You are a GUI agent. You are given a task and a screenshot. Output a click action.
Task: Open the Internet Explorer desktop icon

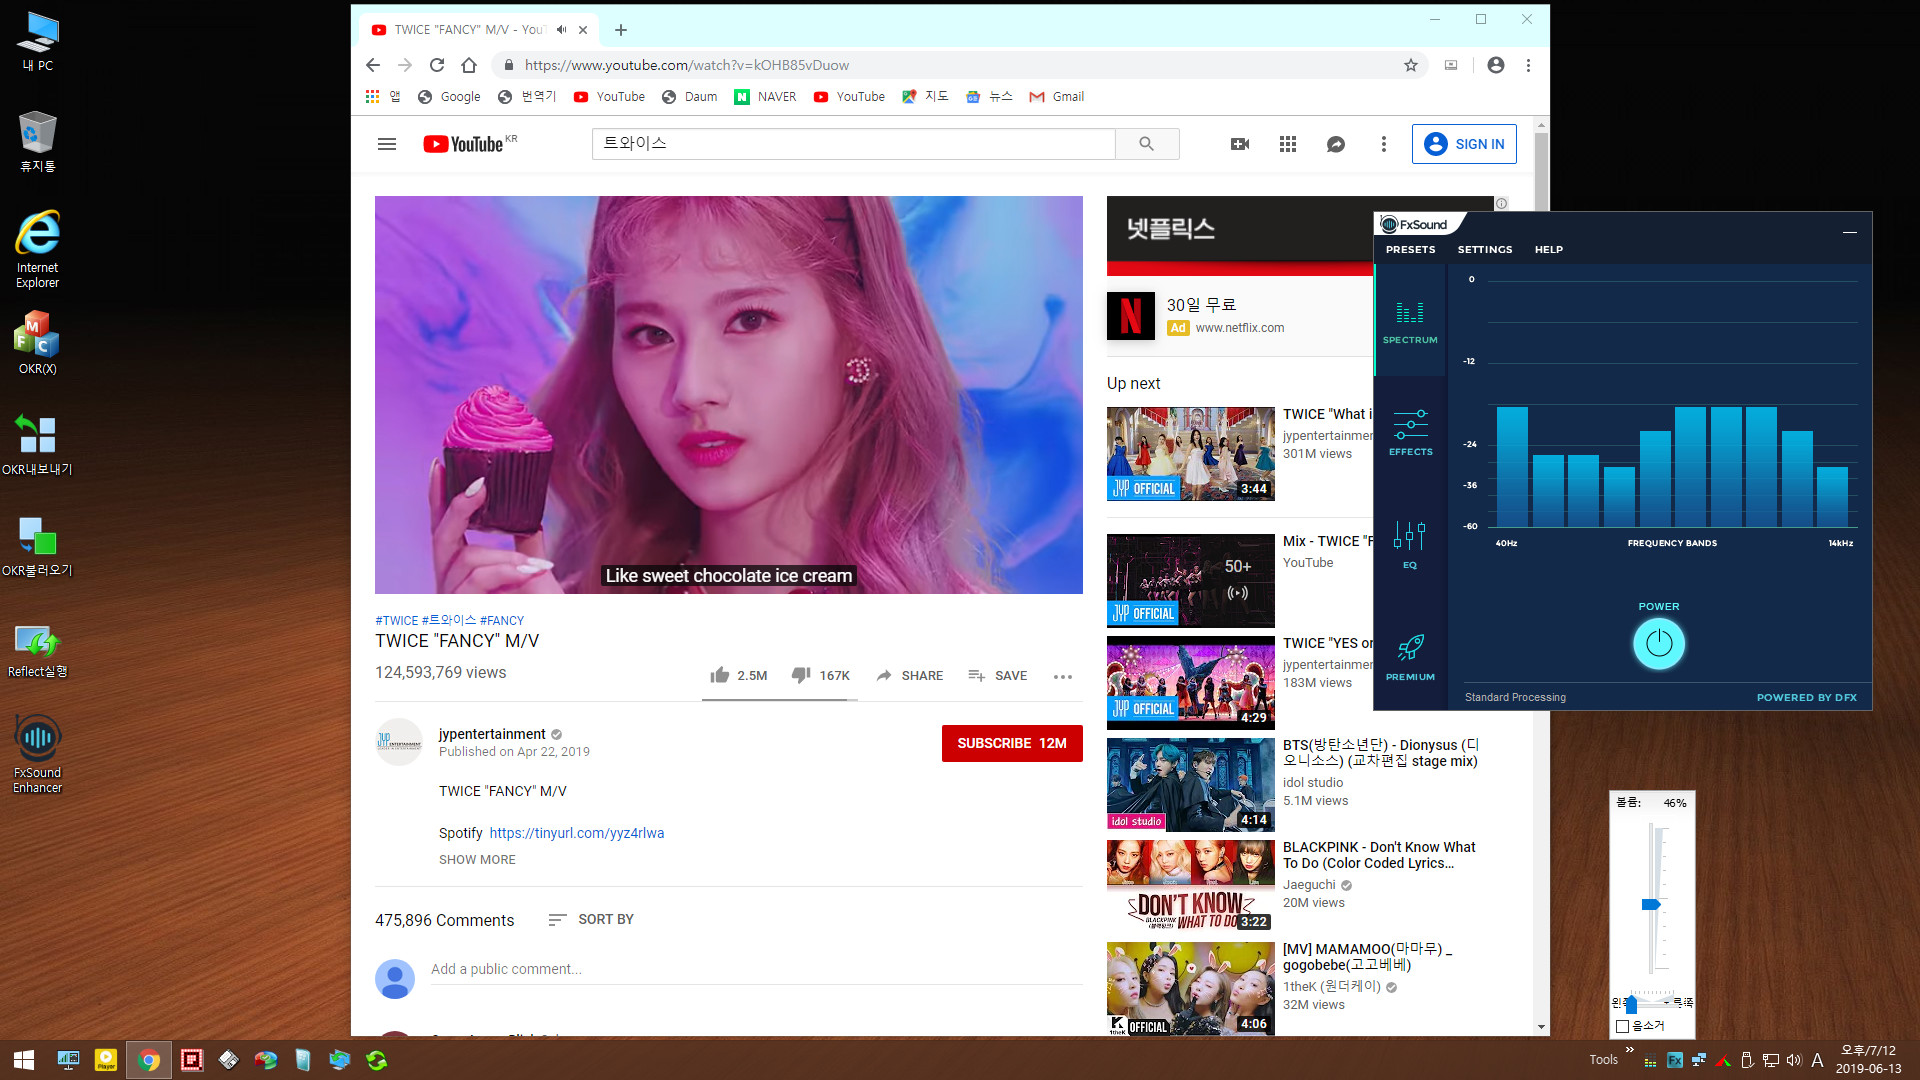[x=37, y=250]
